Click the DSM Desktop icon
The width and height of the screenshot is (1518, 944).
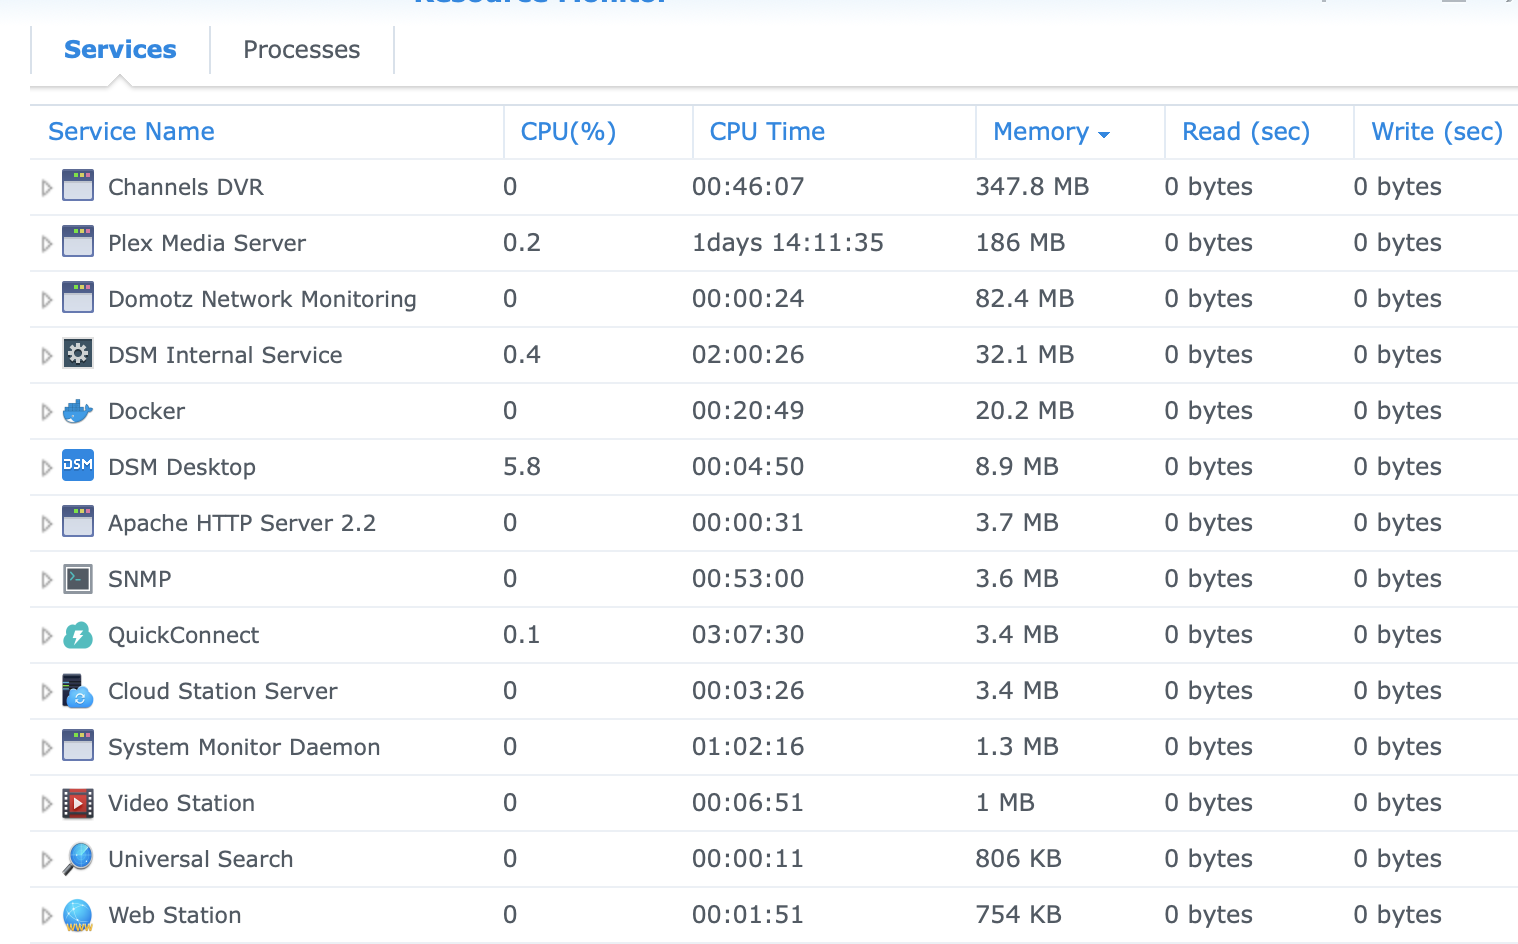pyautogui.click(x=78, y=466)
